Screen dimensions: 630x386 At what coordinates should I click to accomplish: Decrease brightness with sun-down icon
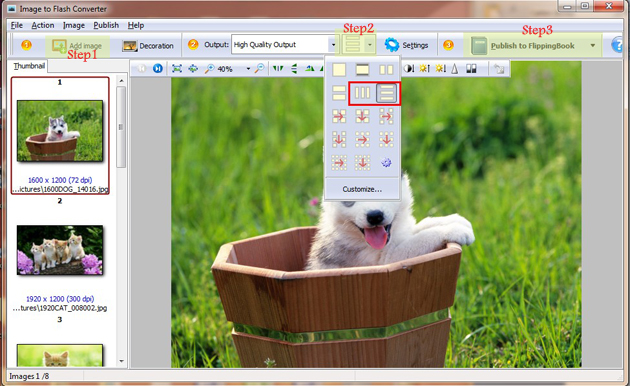click(x=440, y=69)
